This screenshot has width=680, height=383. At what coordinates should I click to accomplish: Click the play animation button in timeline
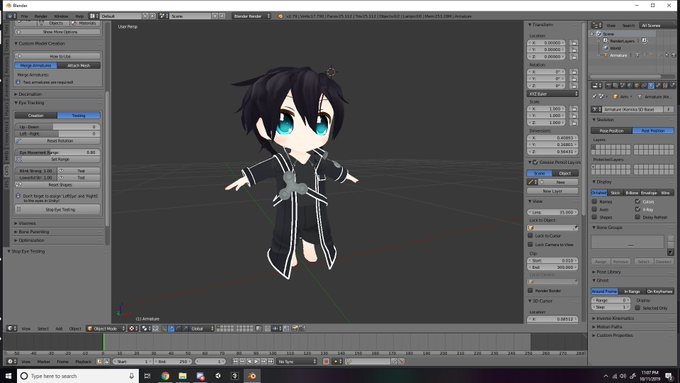click(x=256, y=361)
